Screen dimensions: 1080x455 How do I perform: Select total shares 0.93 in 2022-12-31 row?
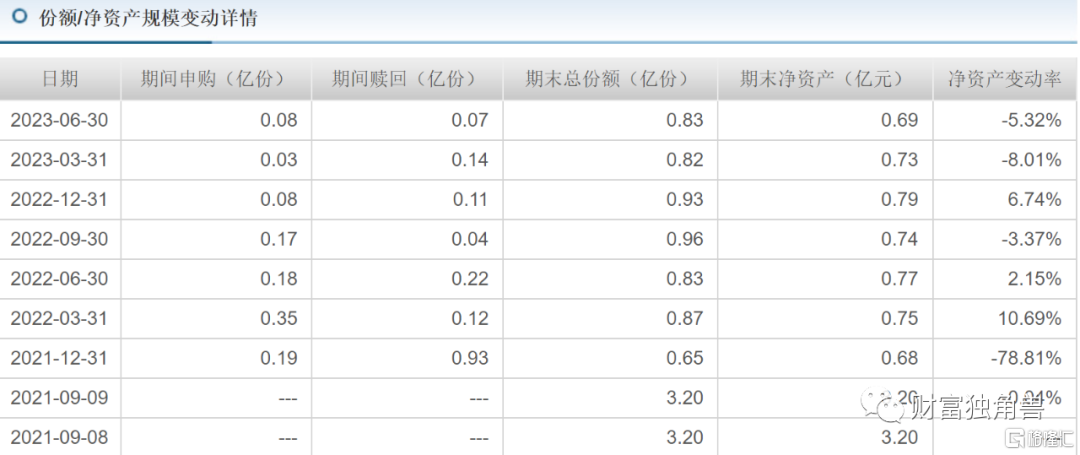tap(685, 200)
